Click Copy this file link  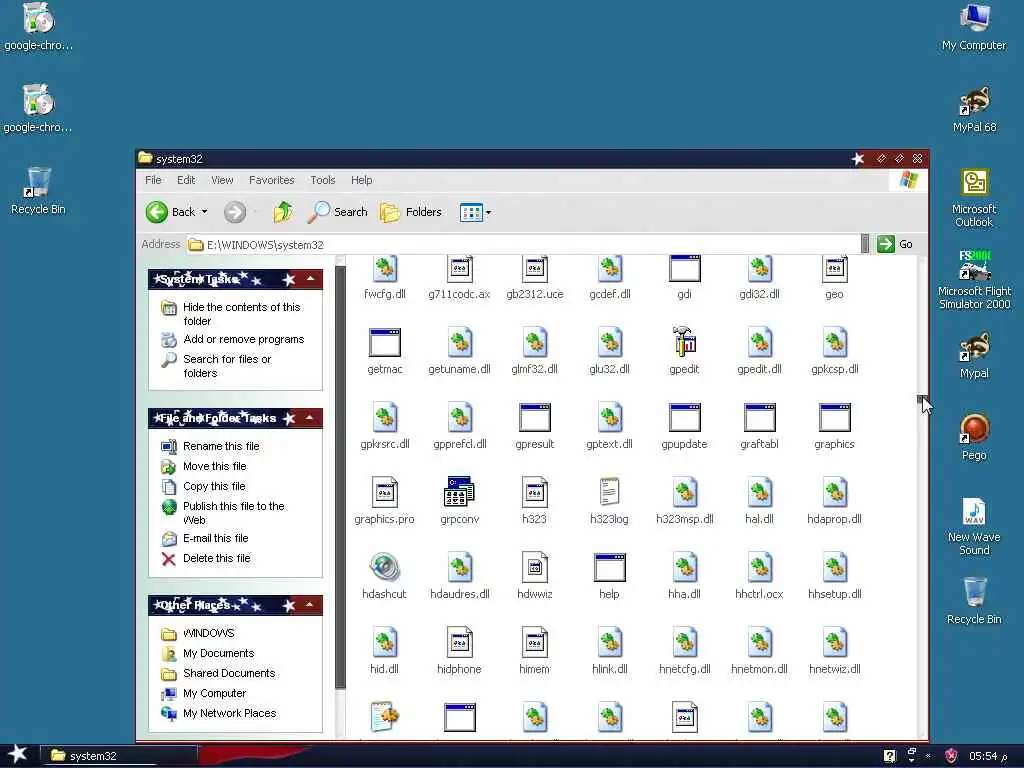click(x=214, y=487)
